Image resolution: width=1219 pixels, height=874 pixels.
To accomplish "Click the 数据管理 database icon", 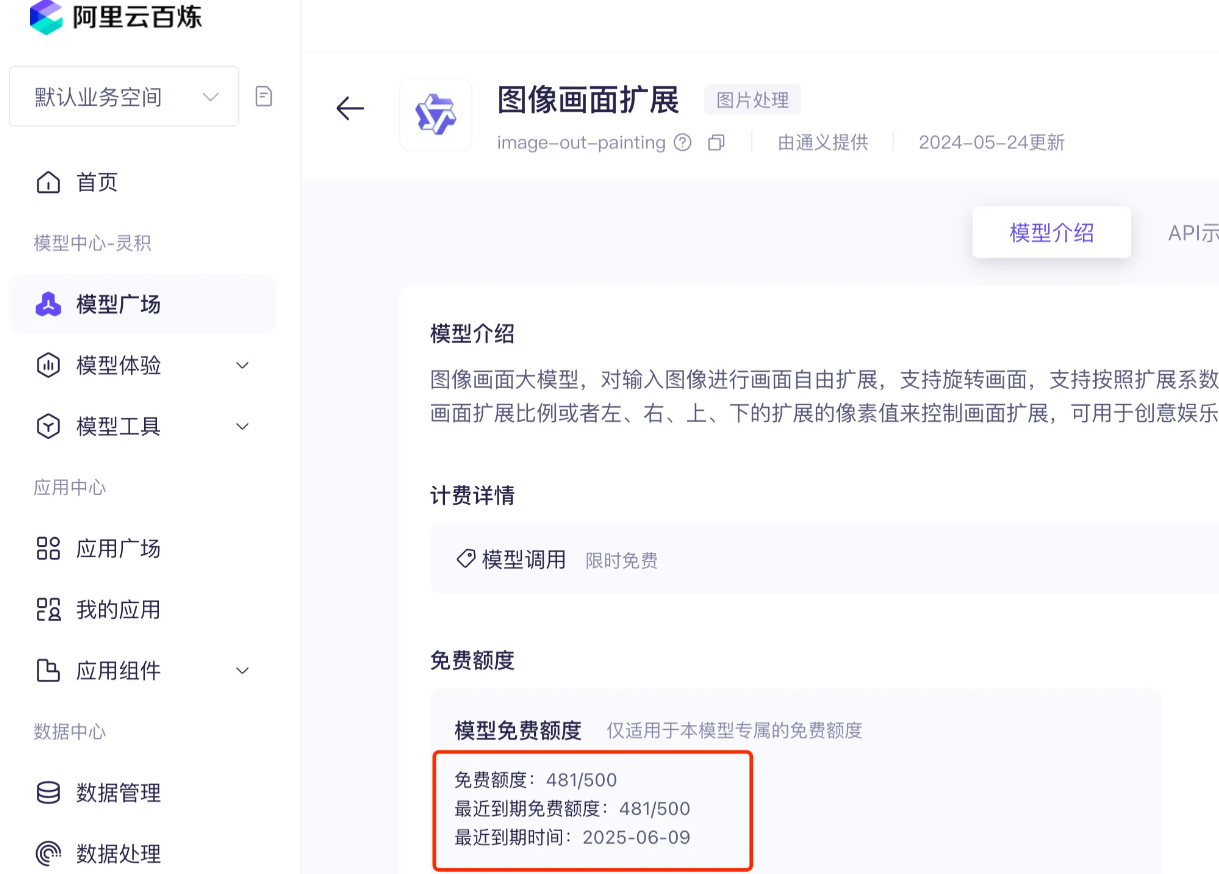I will coord(48,792).
